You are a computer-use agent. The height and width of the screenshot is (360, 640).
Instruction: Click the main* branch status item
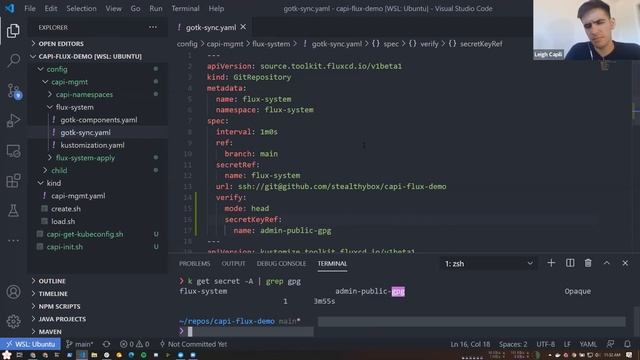tap(80, 344)
